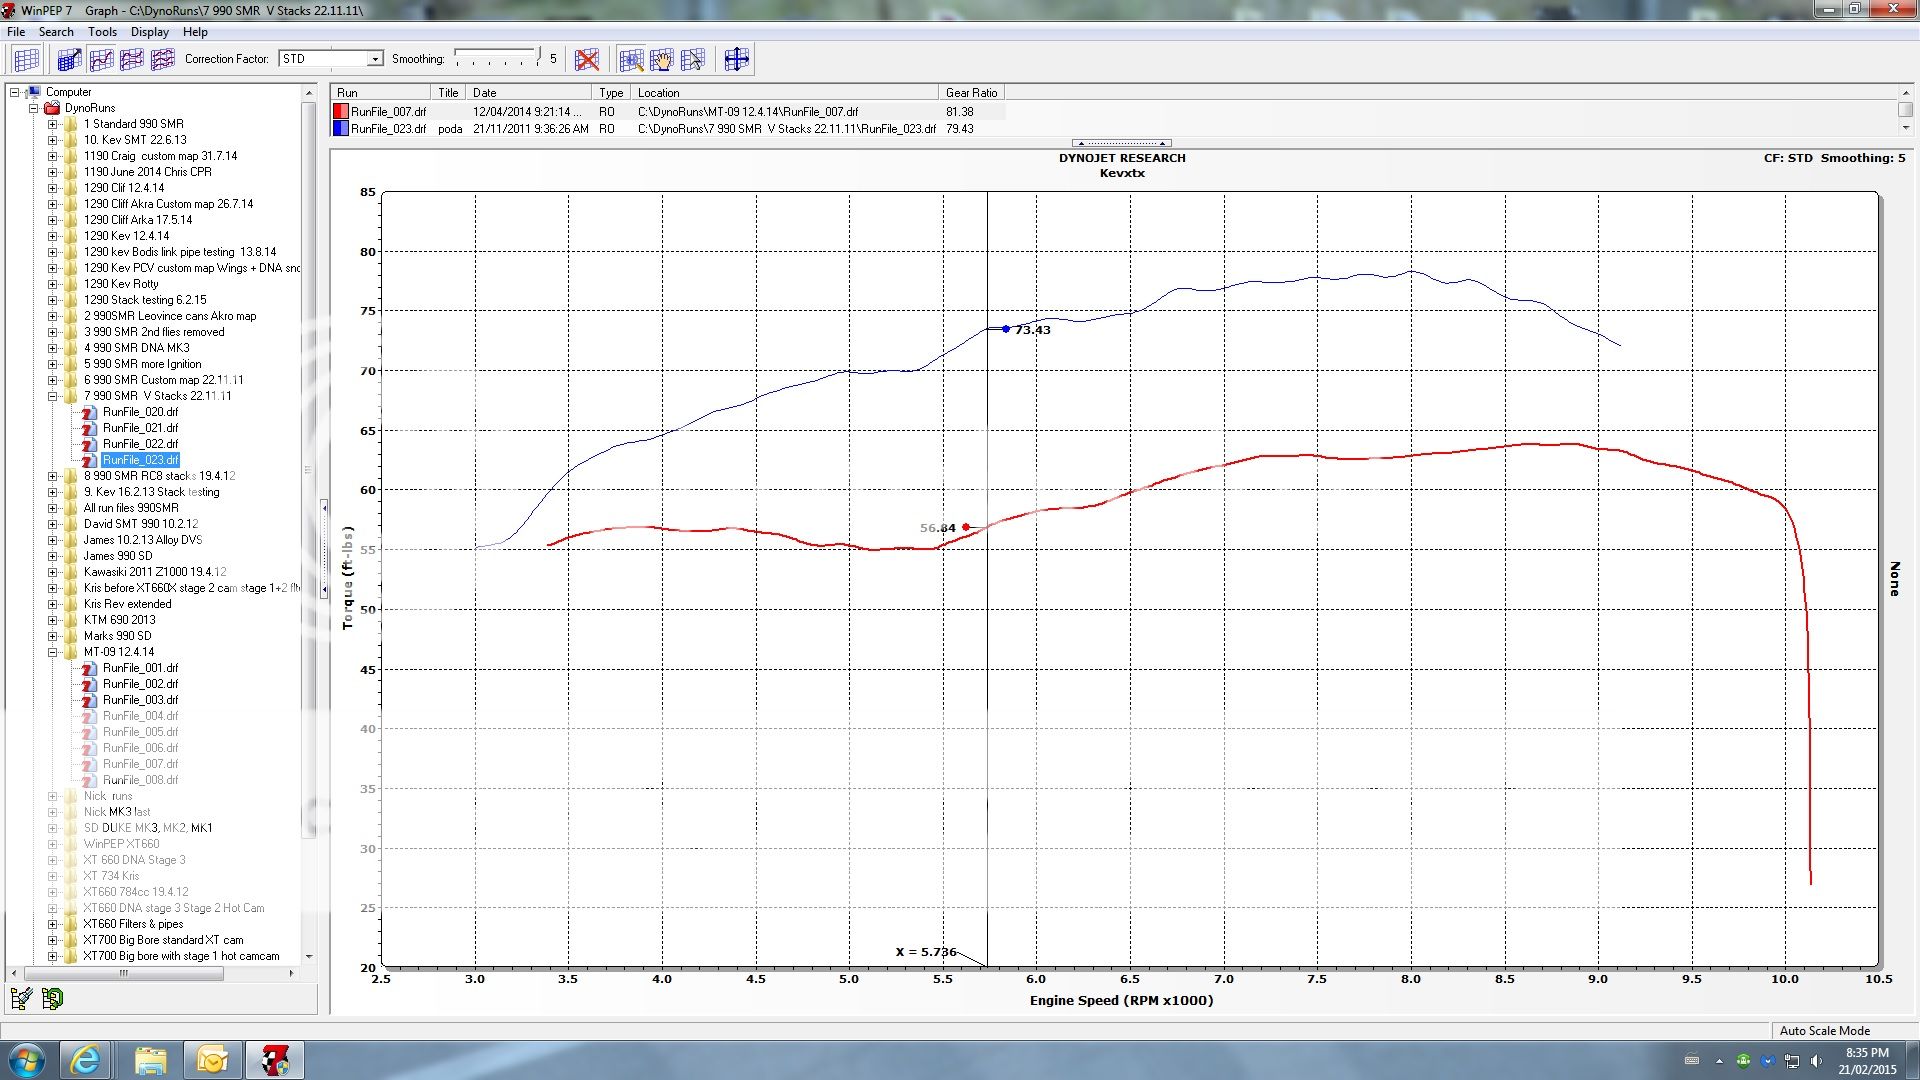Select RunFile_021.drf in the tree
This screenshot has width=1920, height=1080.
(x=140, y=428)
